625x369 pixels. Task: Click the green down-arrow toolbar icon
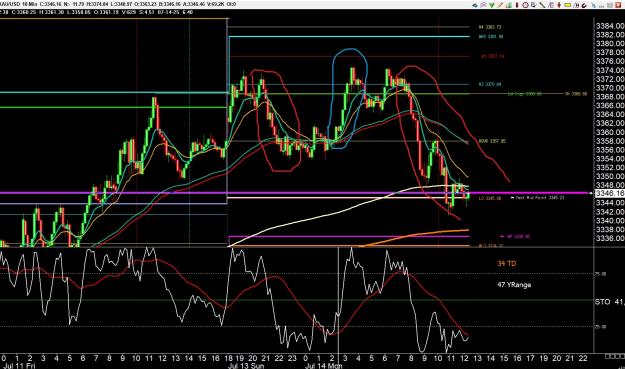point(491,5)
